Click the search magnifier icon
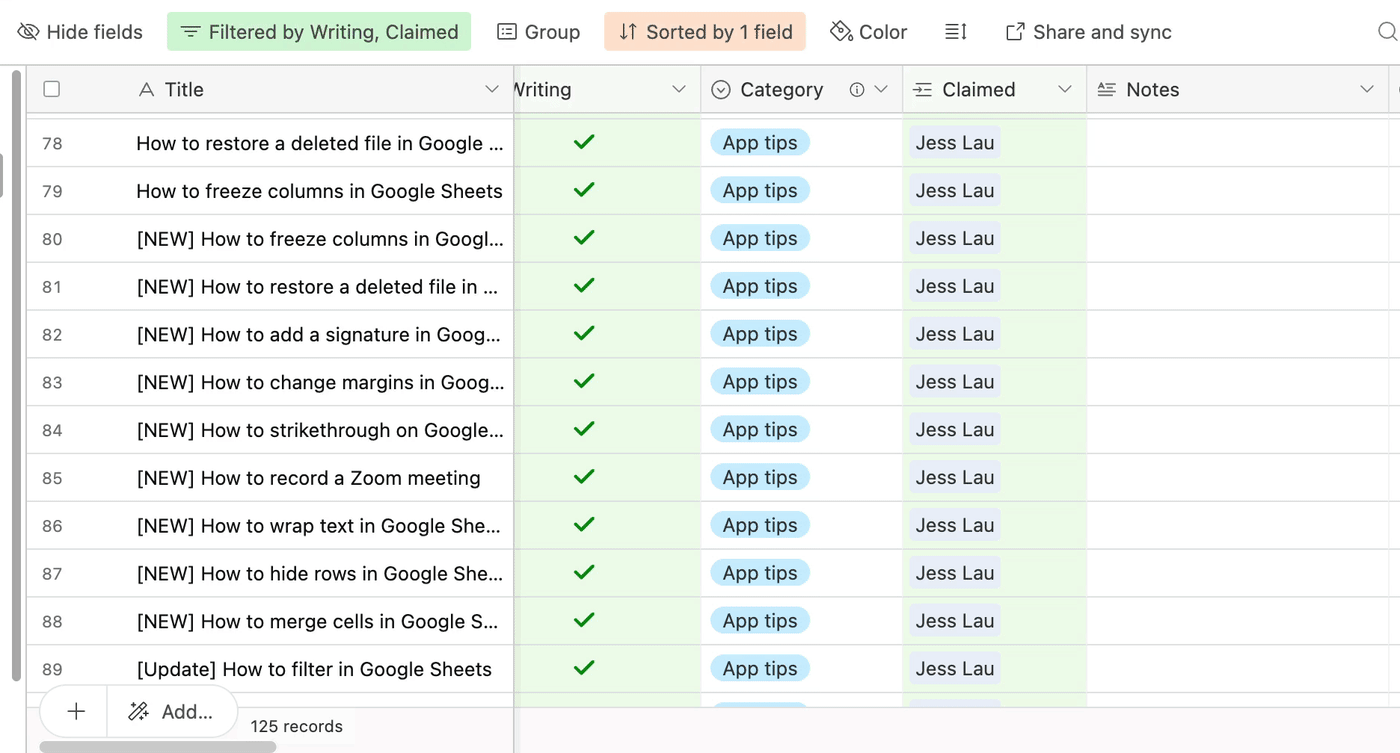 tap(1388, 32)
